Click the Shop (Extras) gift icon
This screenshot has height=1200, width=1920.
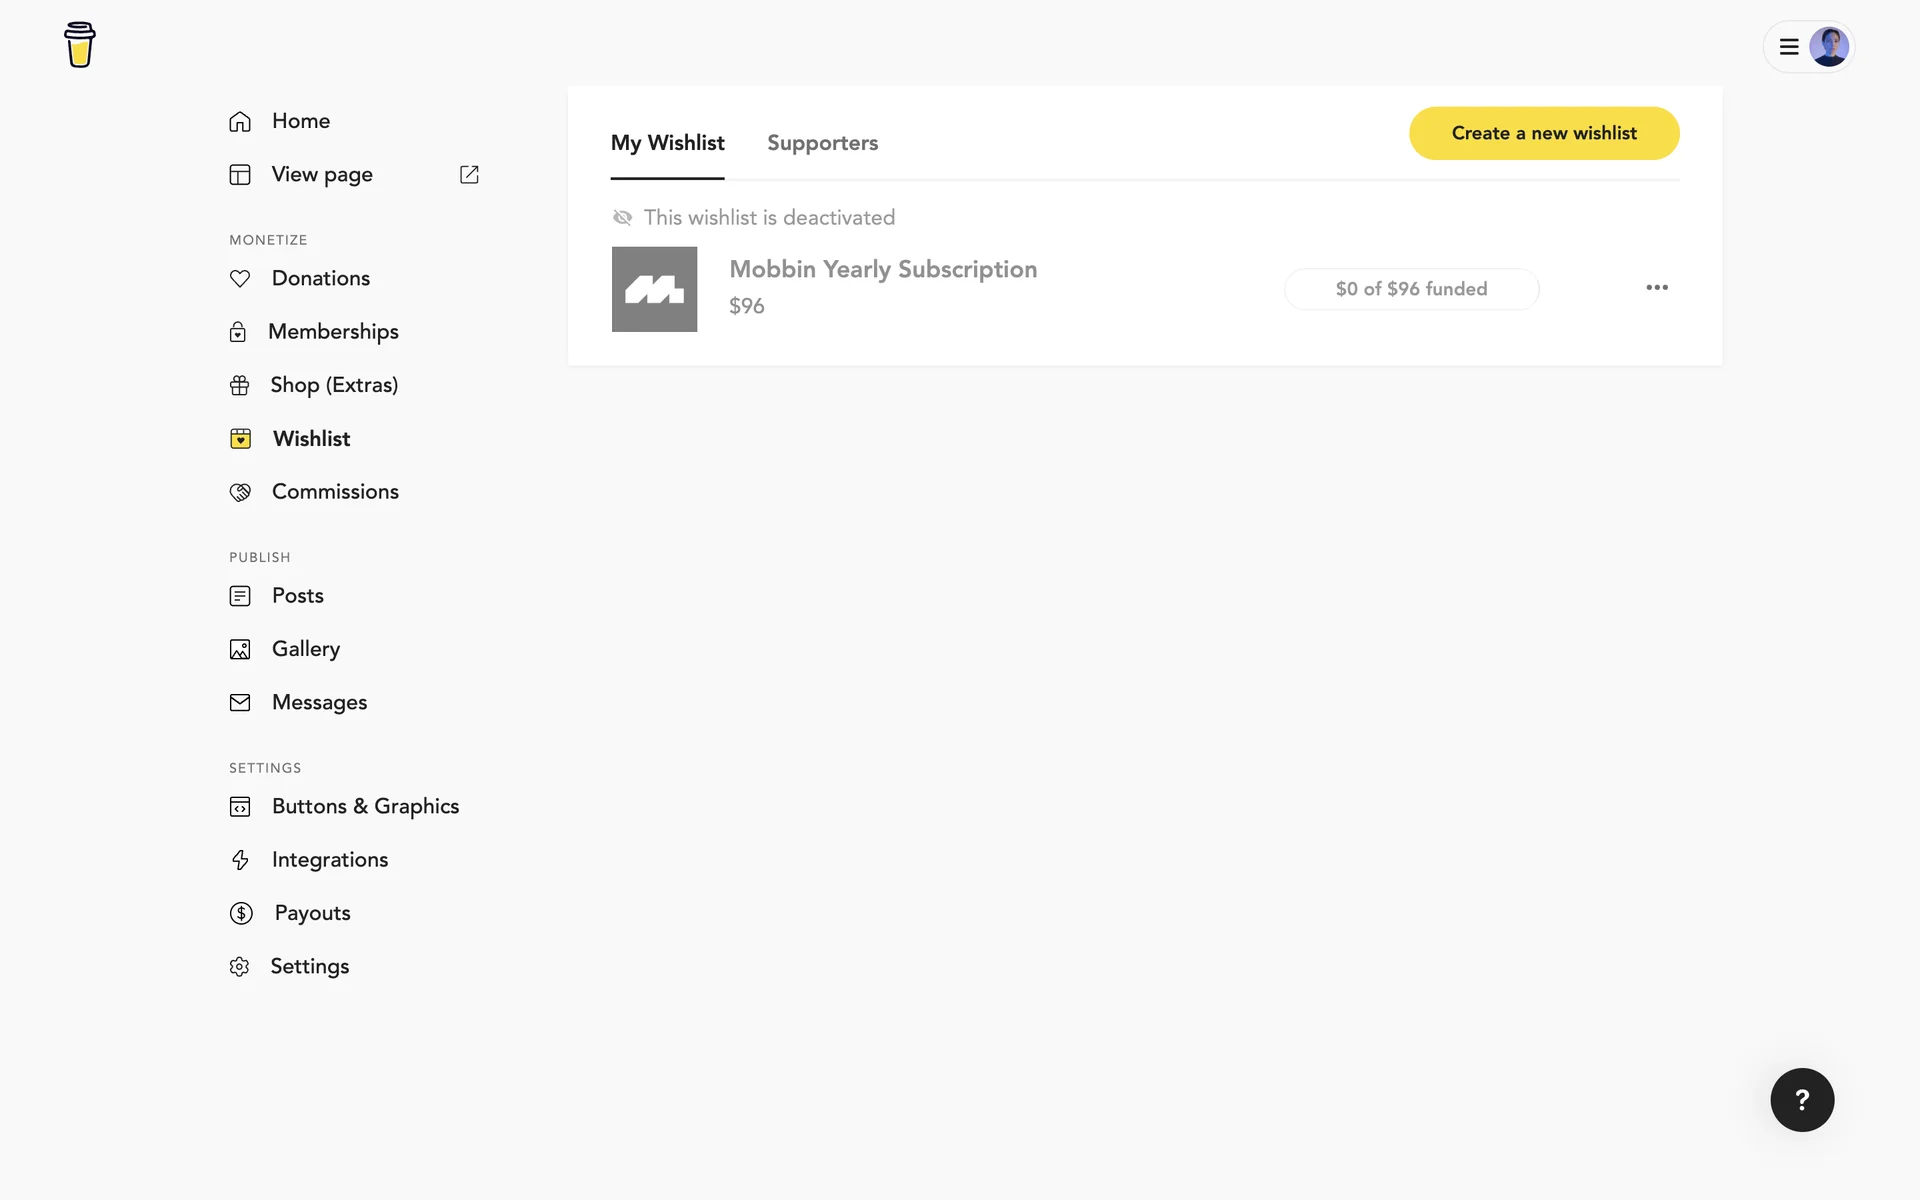pyautogui.click(x=240, y=386)
